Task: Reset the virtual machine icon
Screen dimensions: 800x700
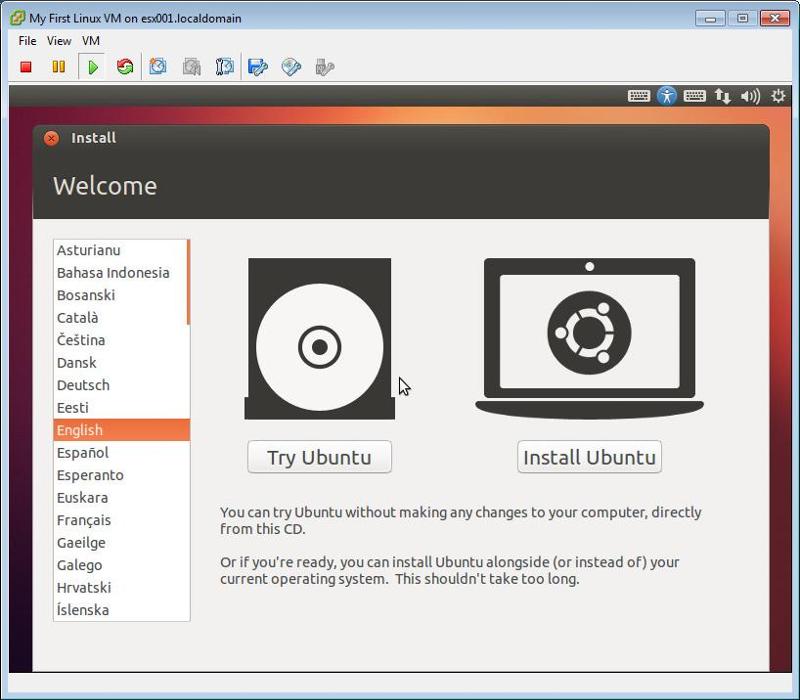Action: pos(125,67)
